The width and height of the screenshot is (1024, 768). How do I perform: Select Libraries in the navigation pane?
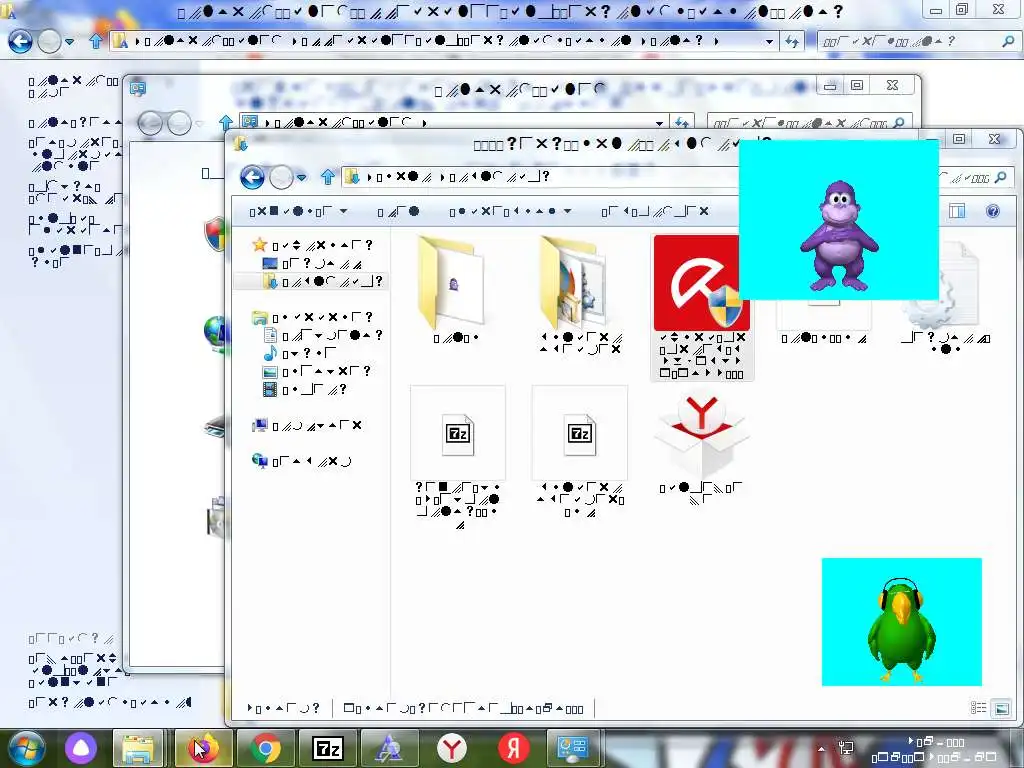[x=313, y=317]
